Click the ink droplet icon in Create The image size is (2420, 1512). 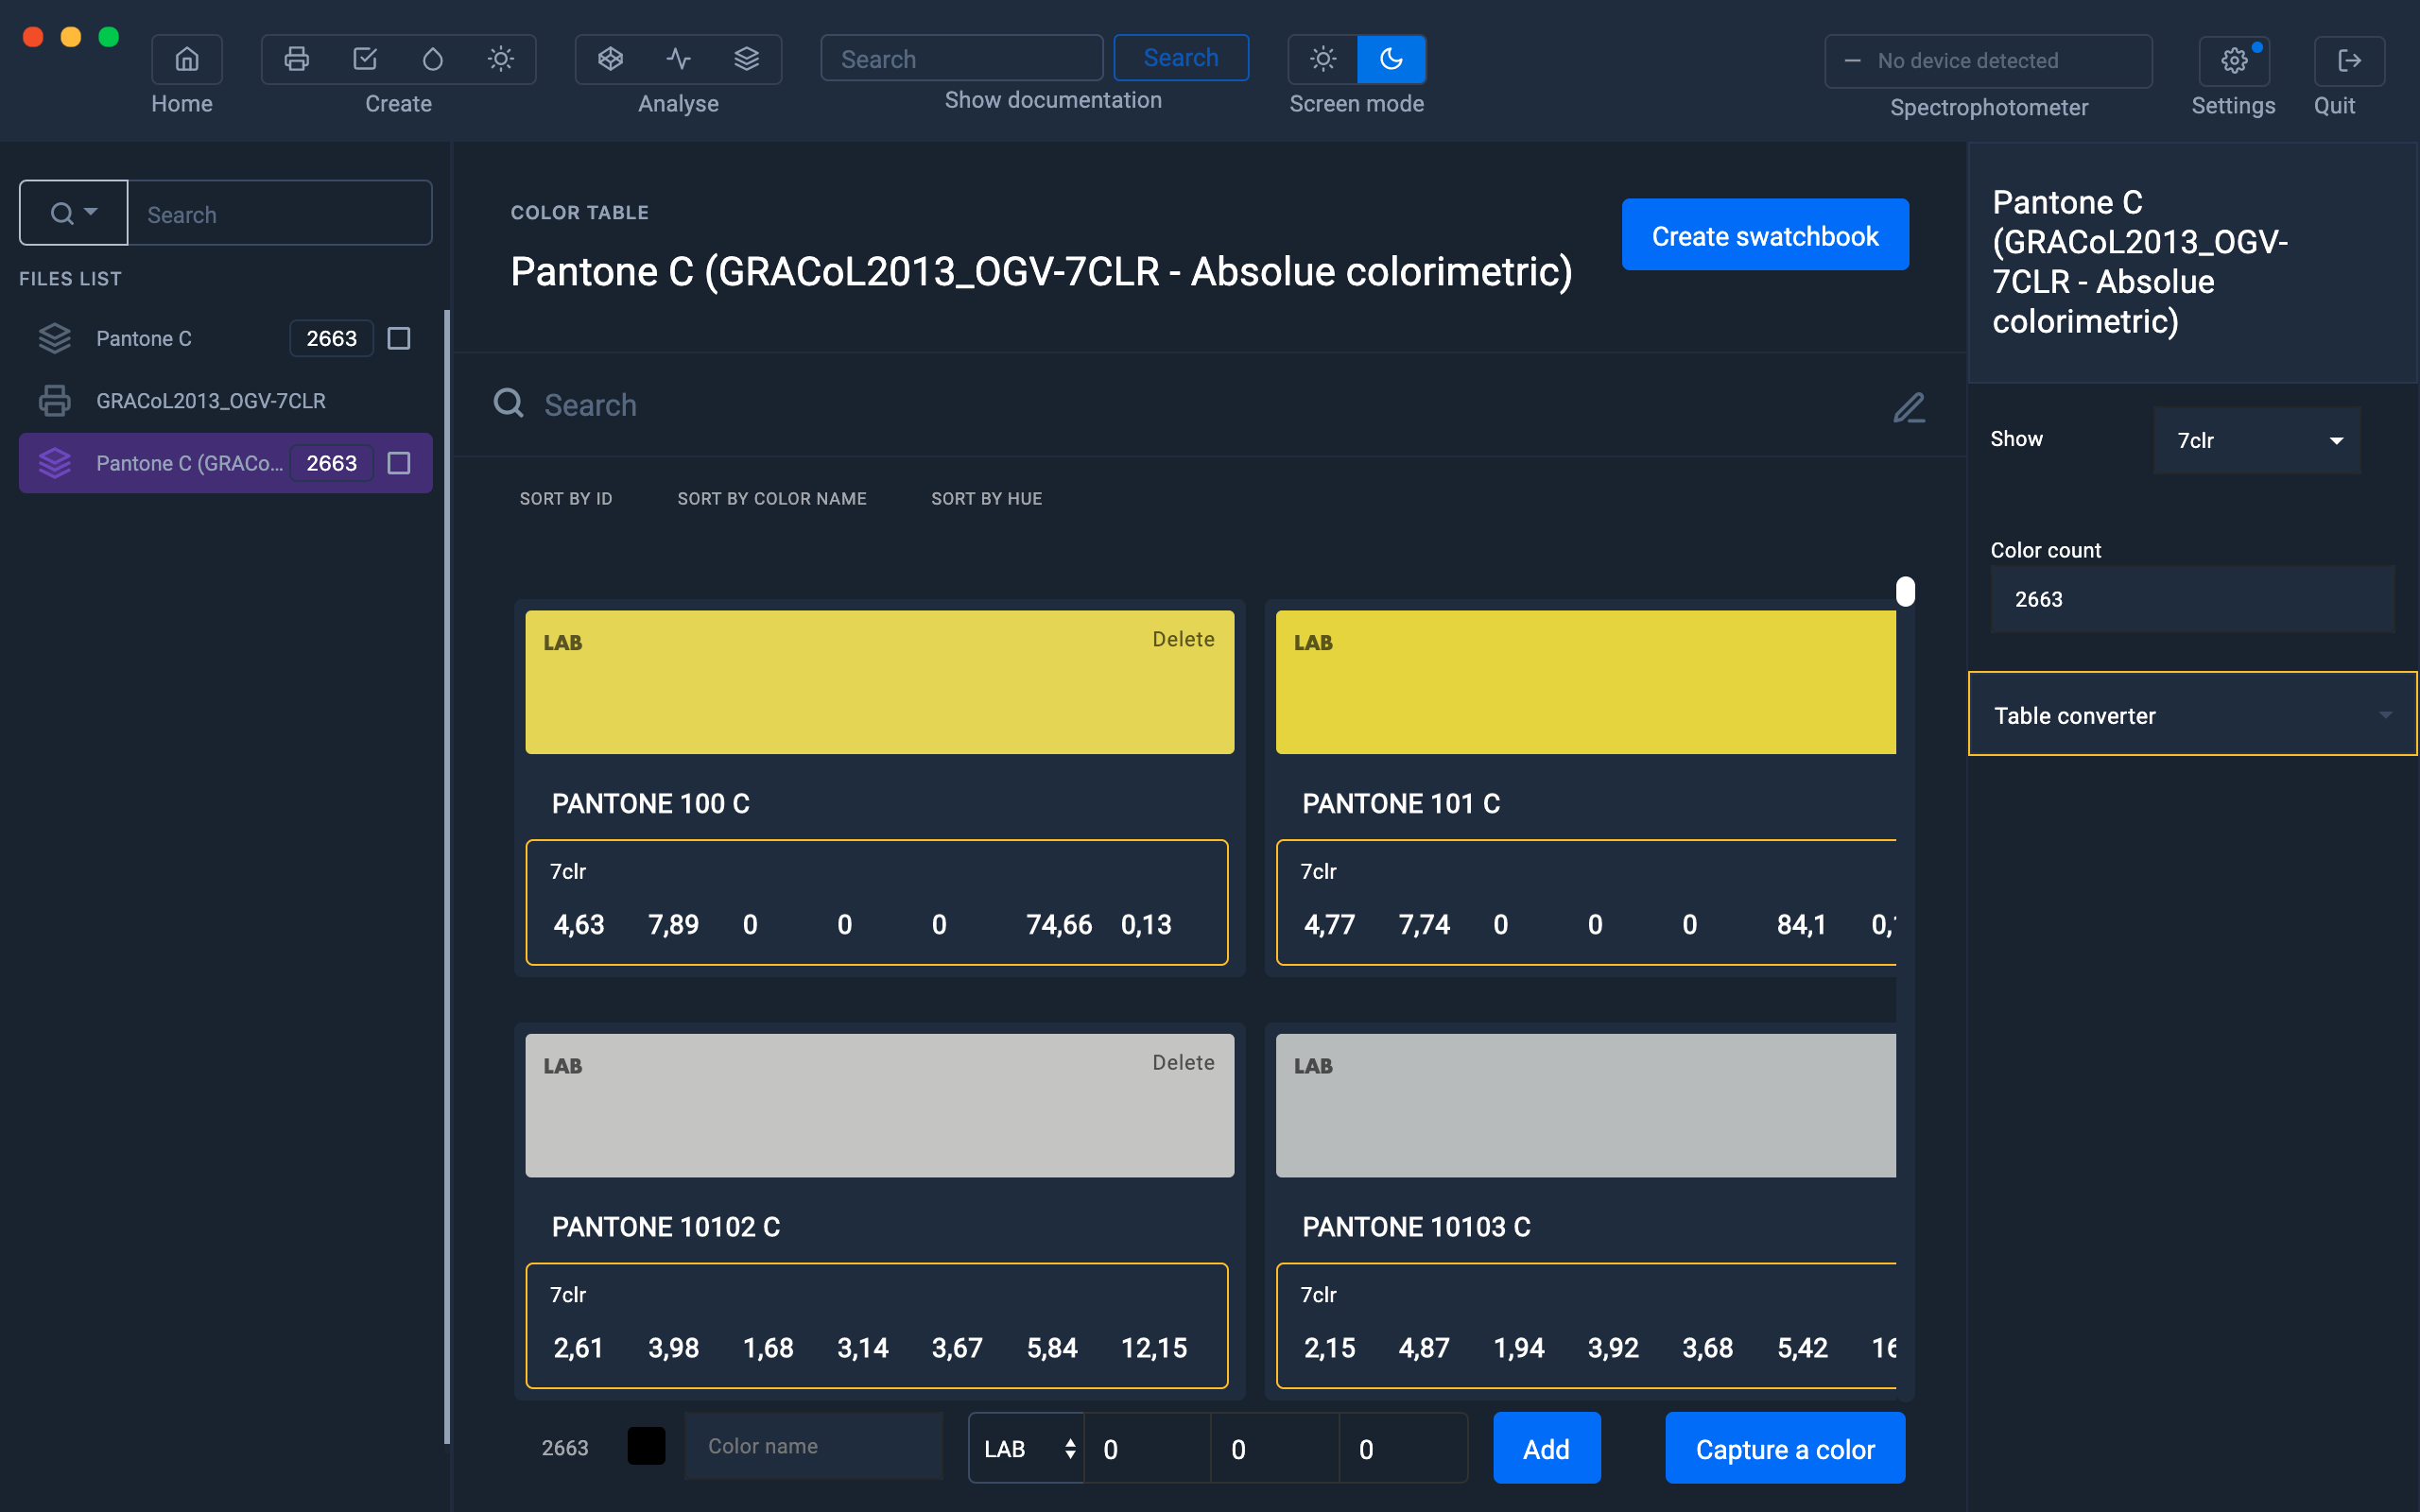tap(433, 59)
